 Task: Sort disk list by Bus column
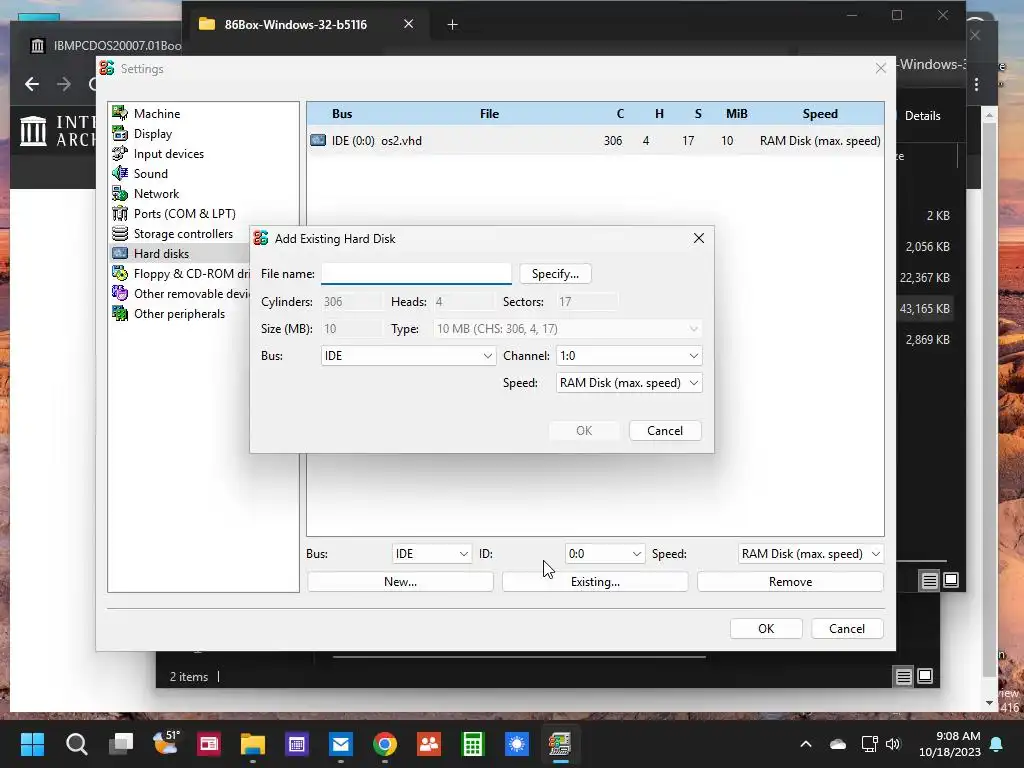(342, 114)
